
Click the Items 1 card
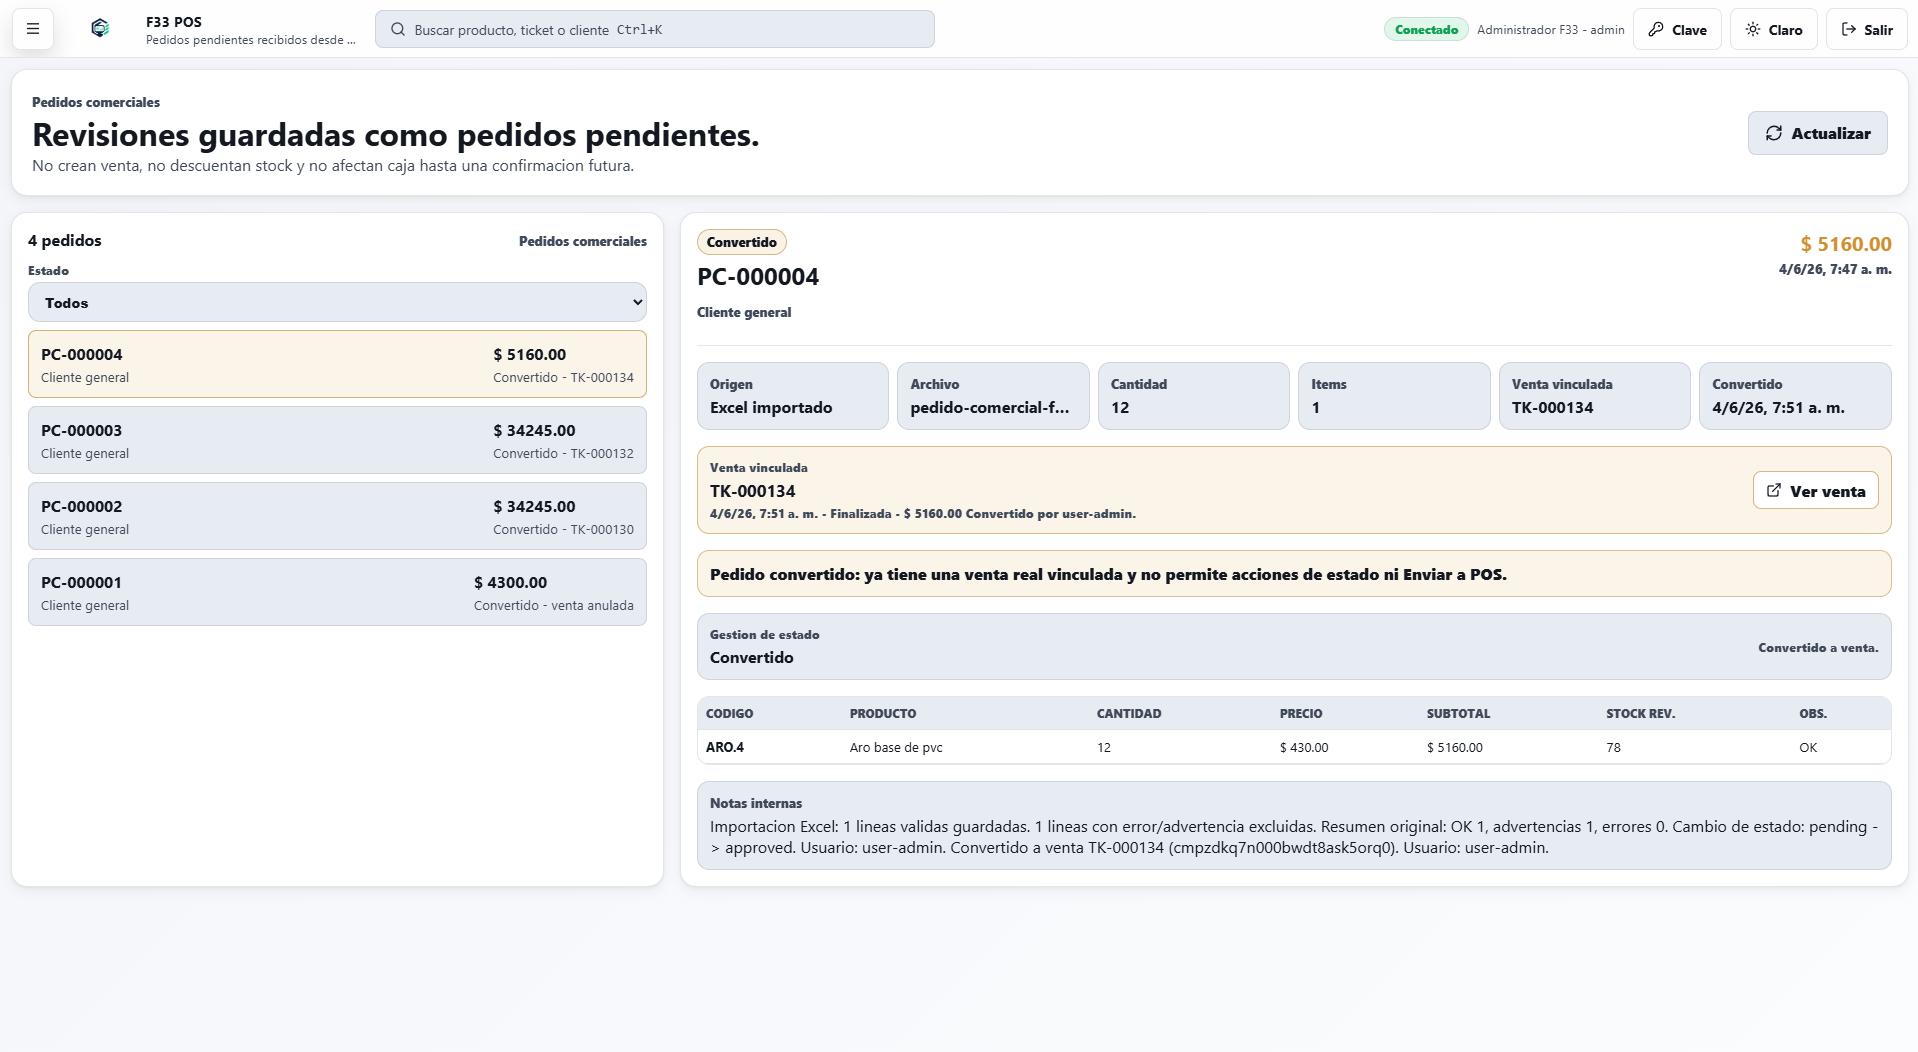point(1394,396)
